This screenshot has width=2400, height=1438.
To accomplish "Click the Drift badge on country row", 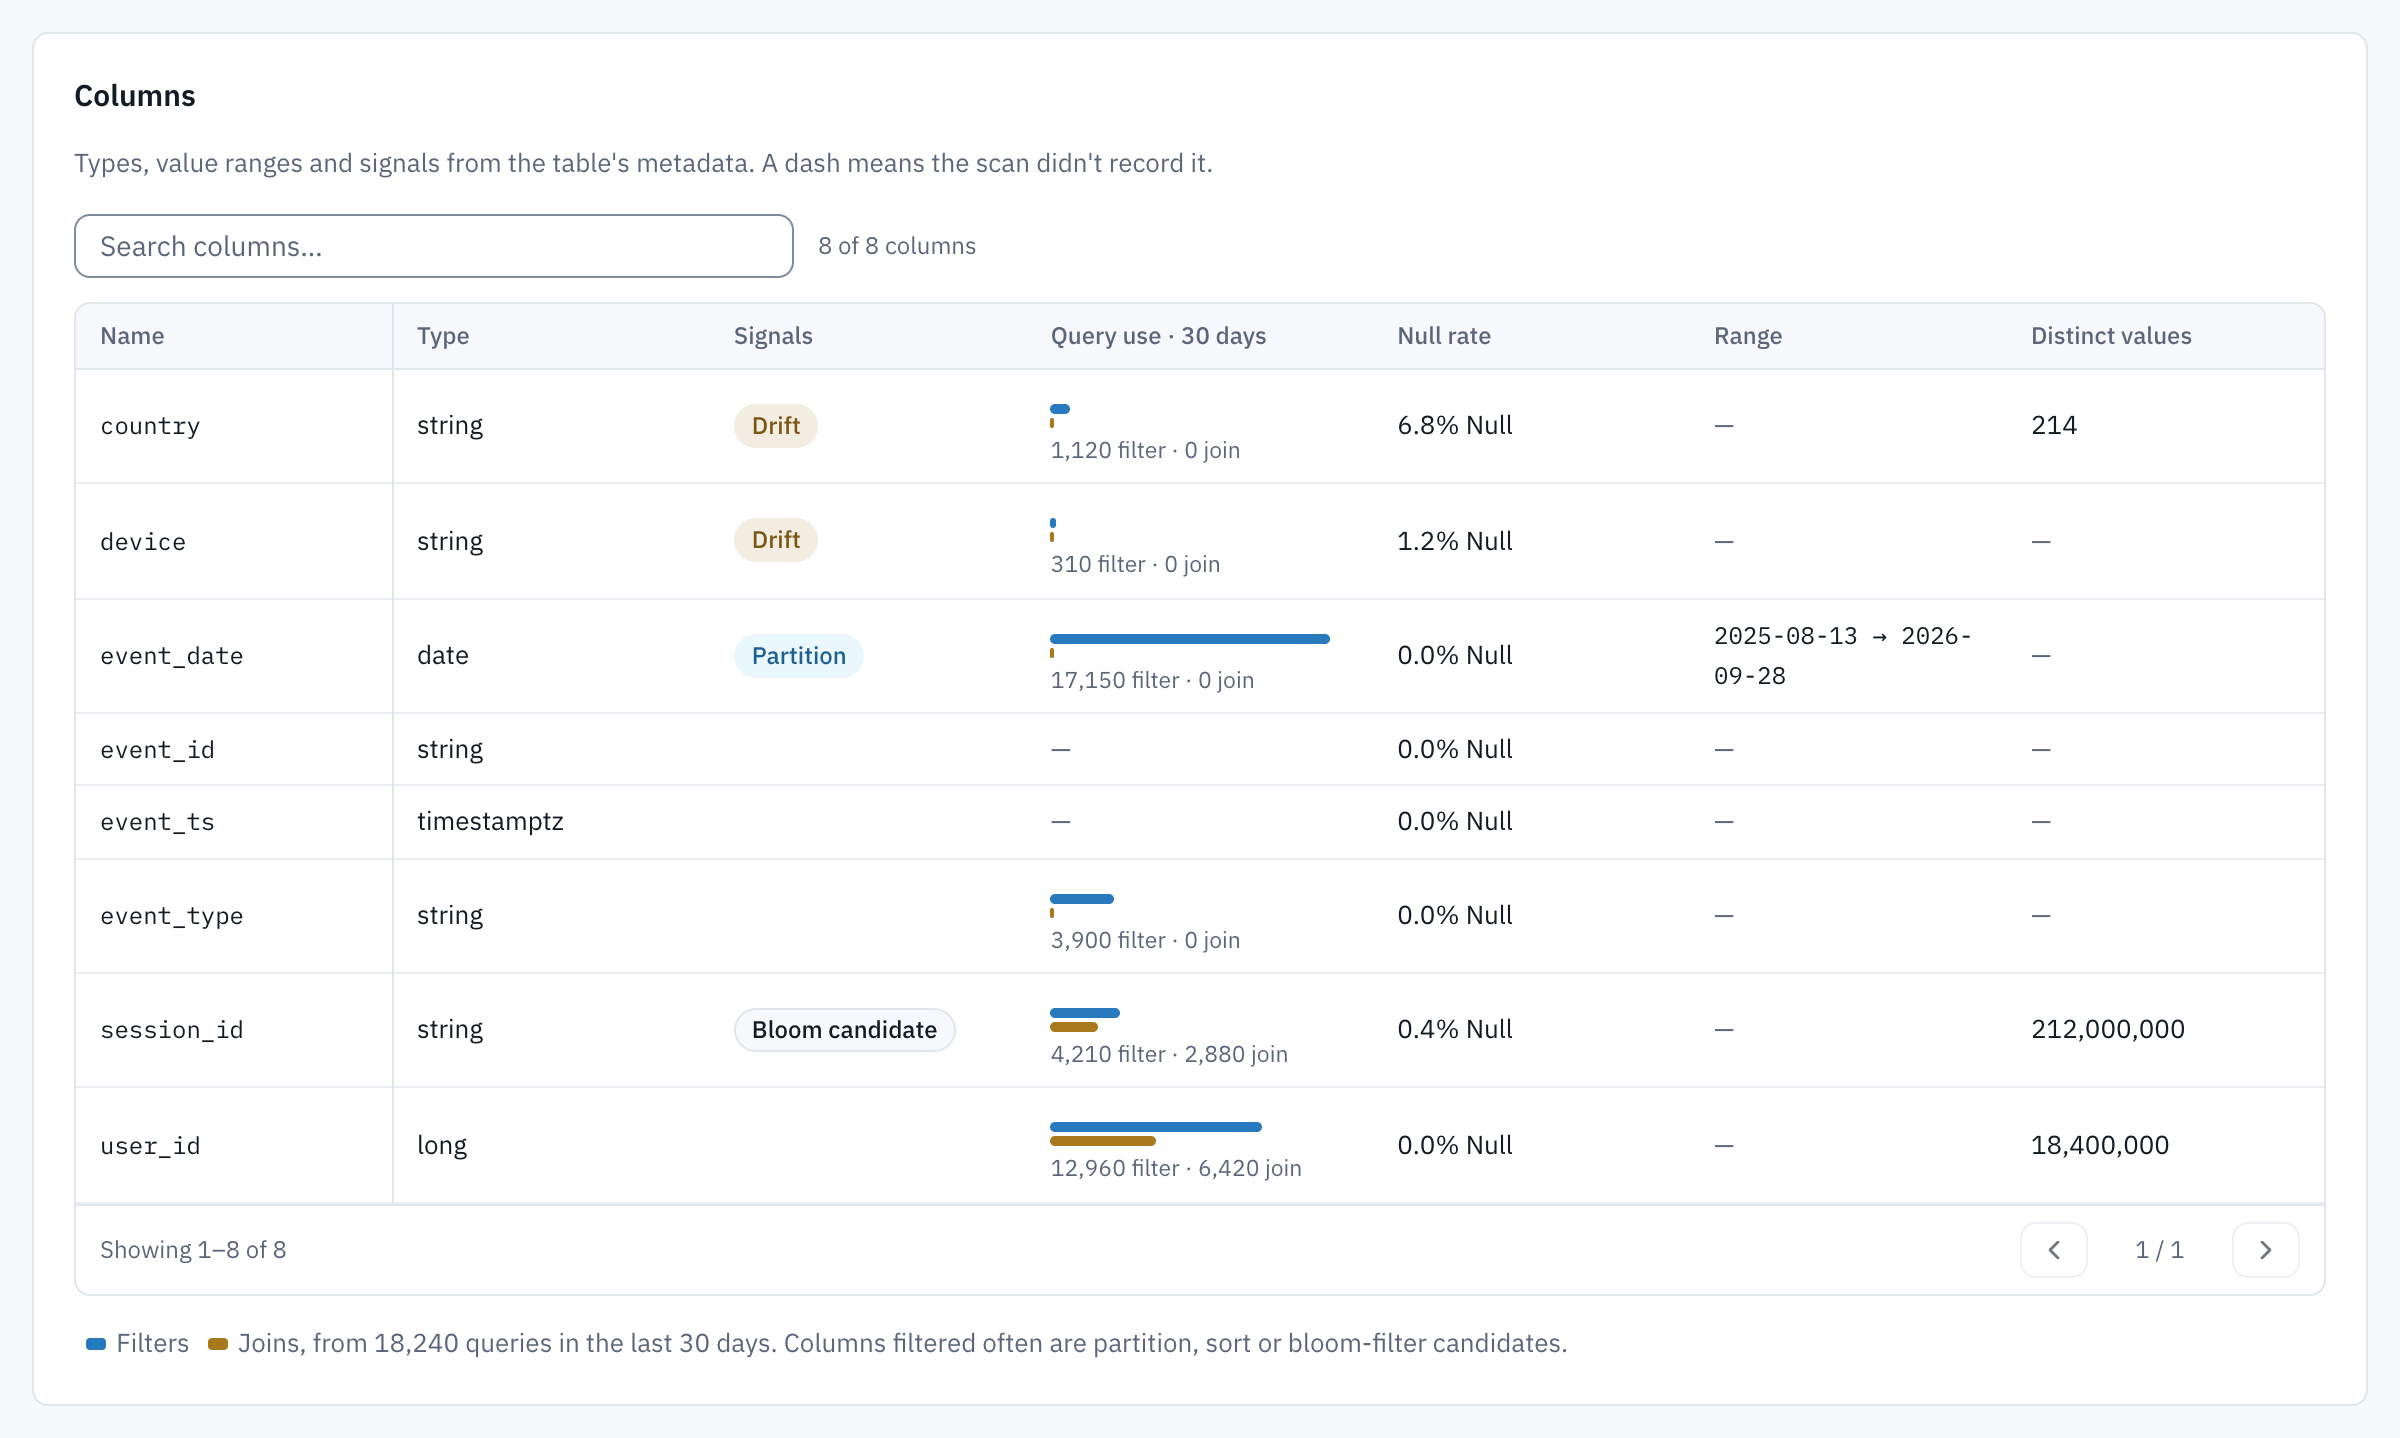I will [x=776, y=426].
